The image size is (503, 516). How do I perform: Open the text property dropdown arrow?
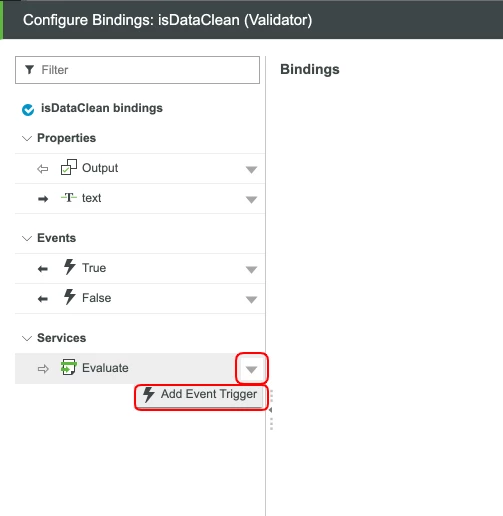tap(251, 200)
